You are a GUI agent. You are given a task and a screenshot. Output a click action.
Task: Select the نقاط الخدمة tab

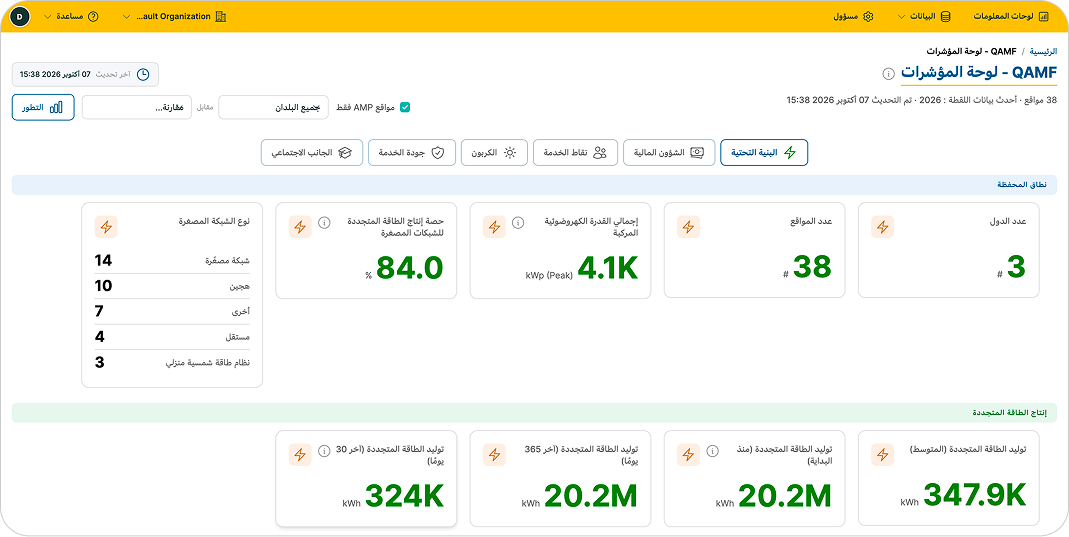pyautogui.click(x=575, y=153)
